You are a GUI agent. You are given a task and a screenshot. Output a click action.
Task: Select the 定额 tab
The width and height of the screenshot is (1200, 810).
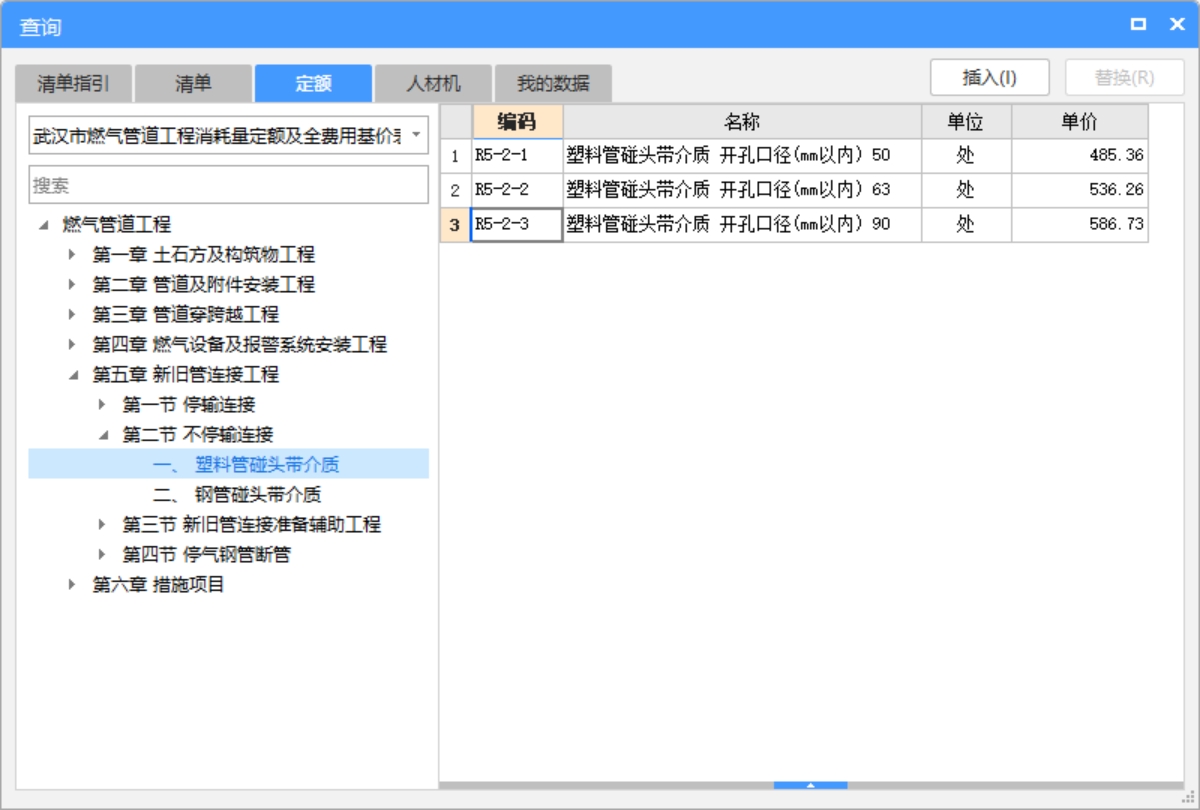click(x=313, y=83)
